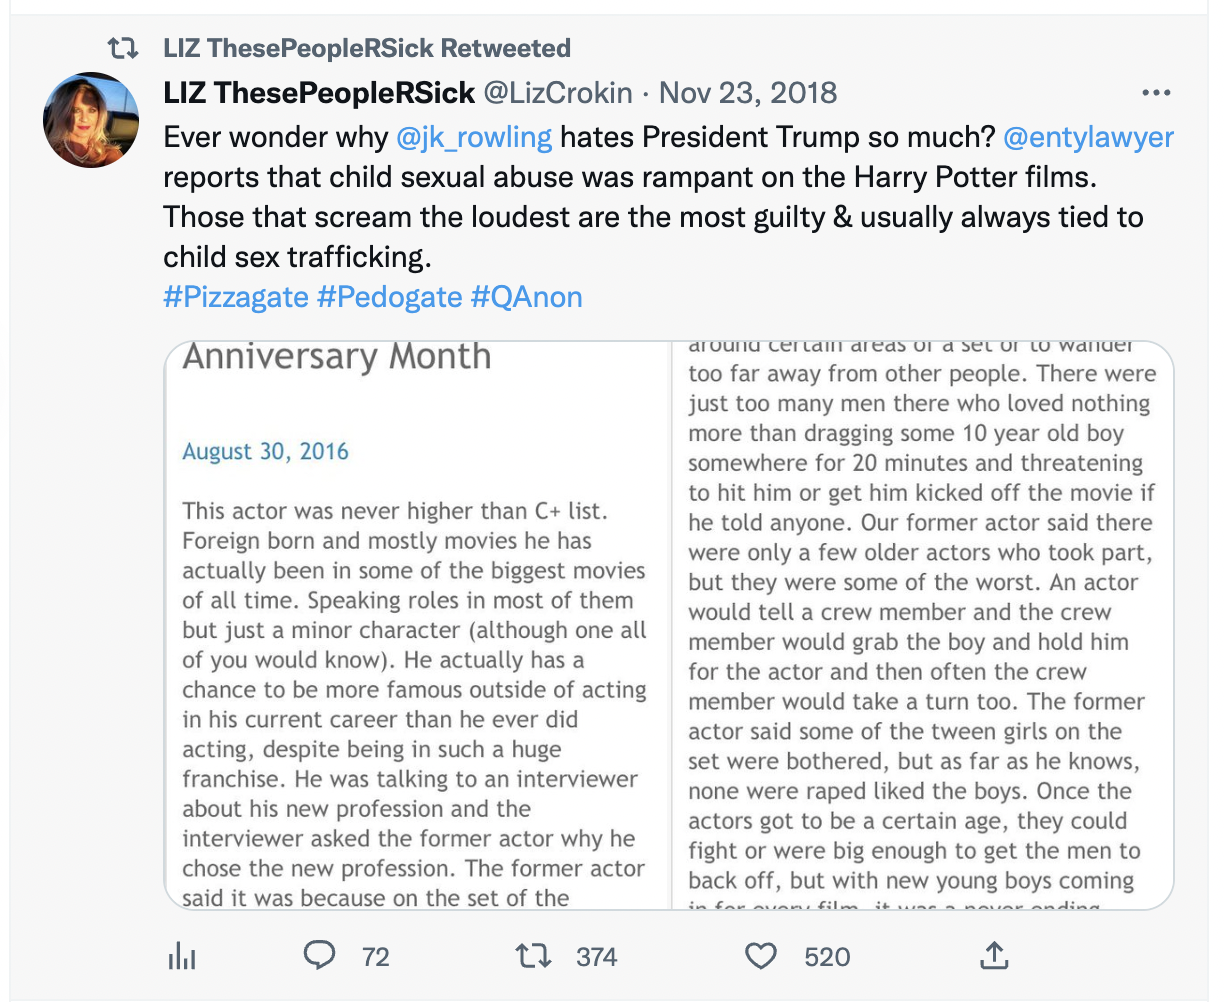Share the tweet using the upload icon
Image resolution: width=1224 pixels, height=1002 pixels.
994,956
